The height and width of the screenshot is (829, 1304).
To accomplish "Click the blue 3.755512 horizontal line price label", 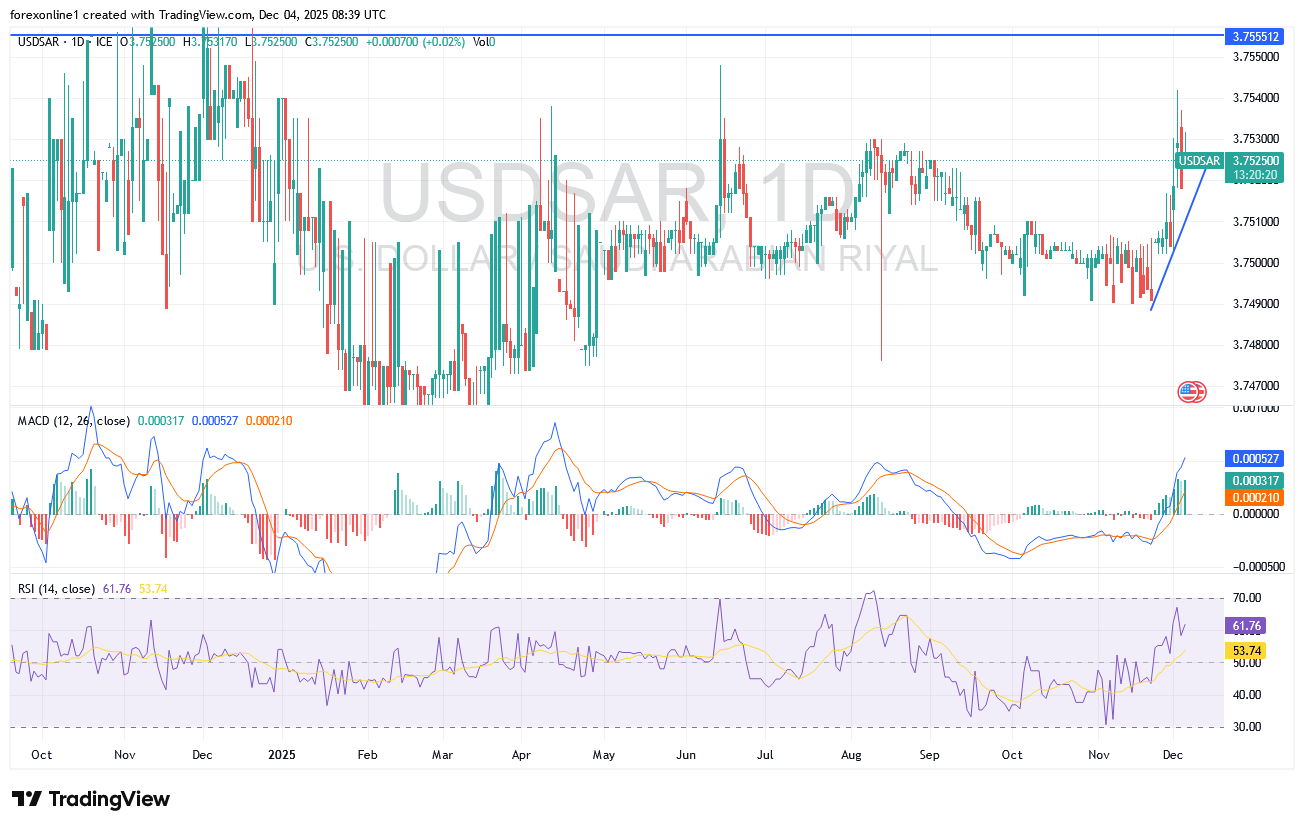I will click(x=1259, y=36).
